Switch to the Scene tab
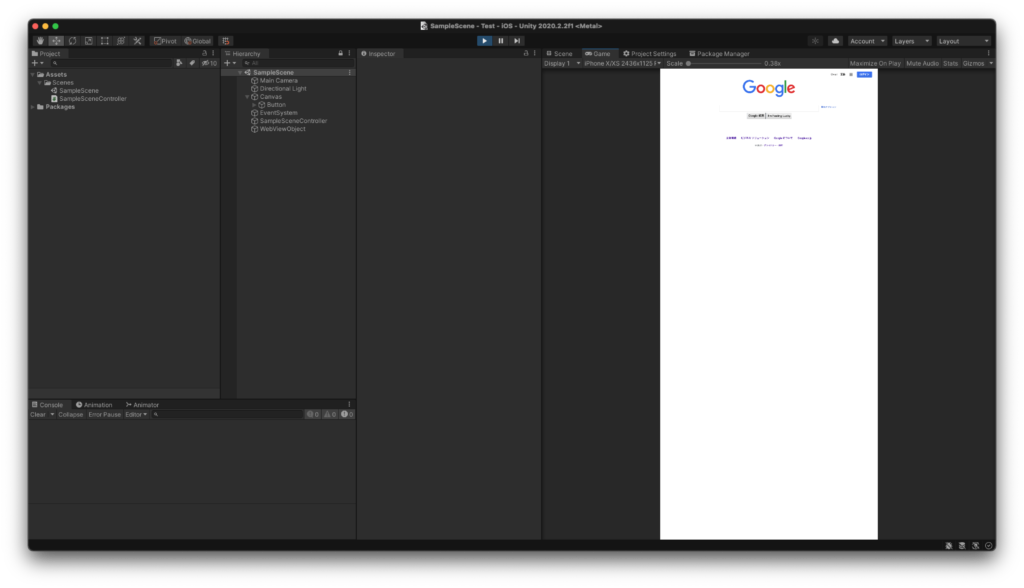 point(560,53)
